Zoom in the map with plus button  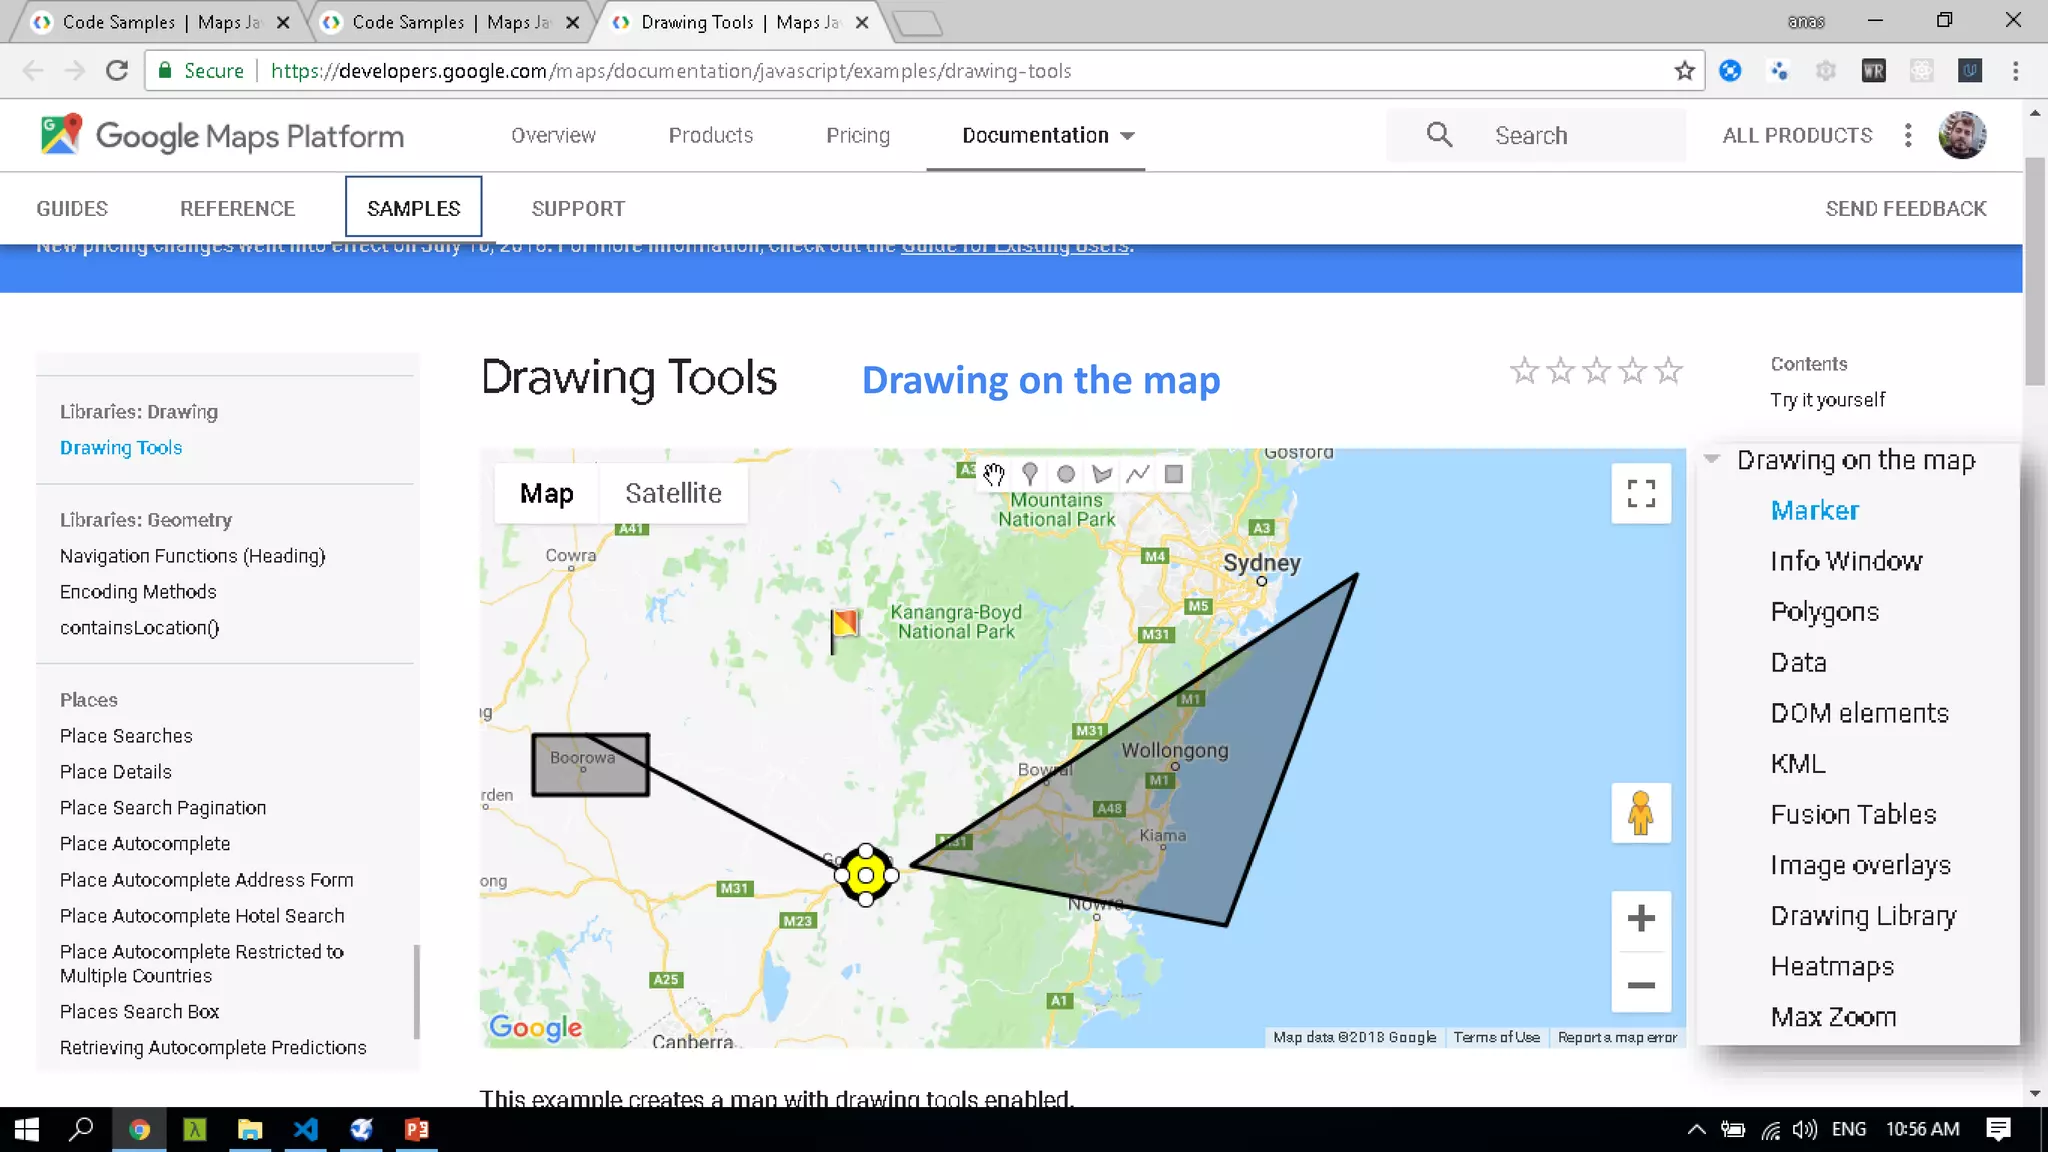(x=1641, y=918)
